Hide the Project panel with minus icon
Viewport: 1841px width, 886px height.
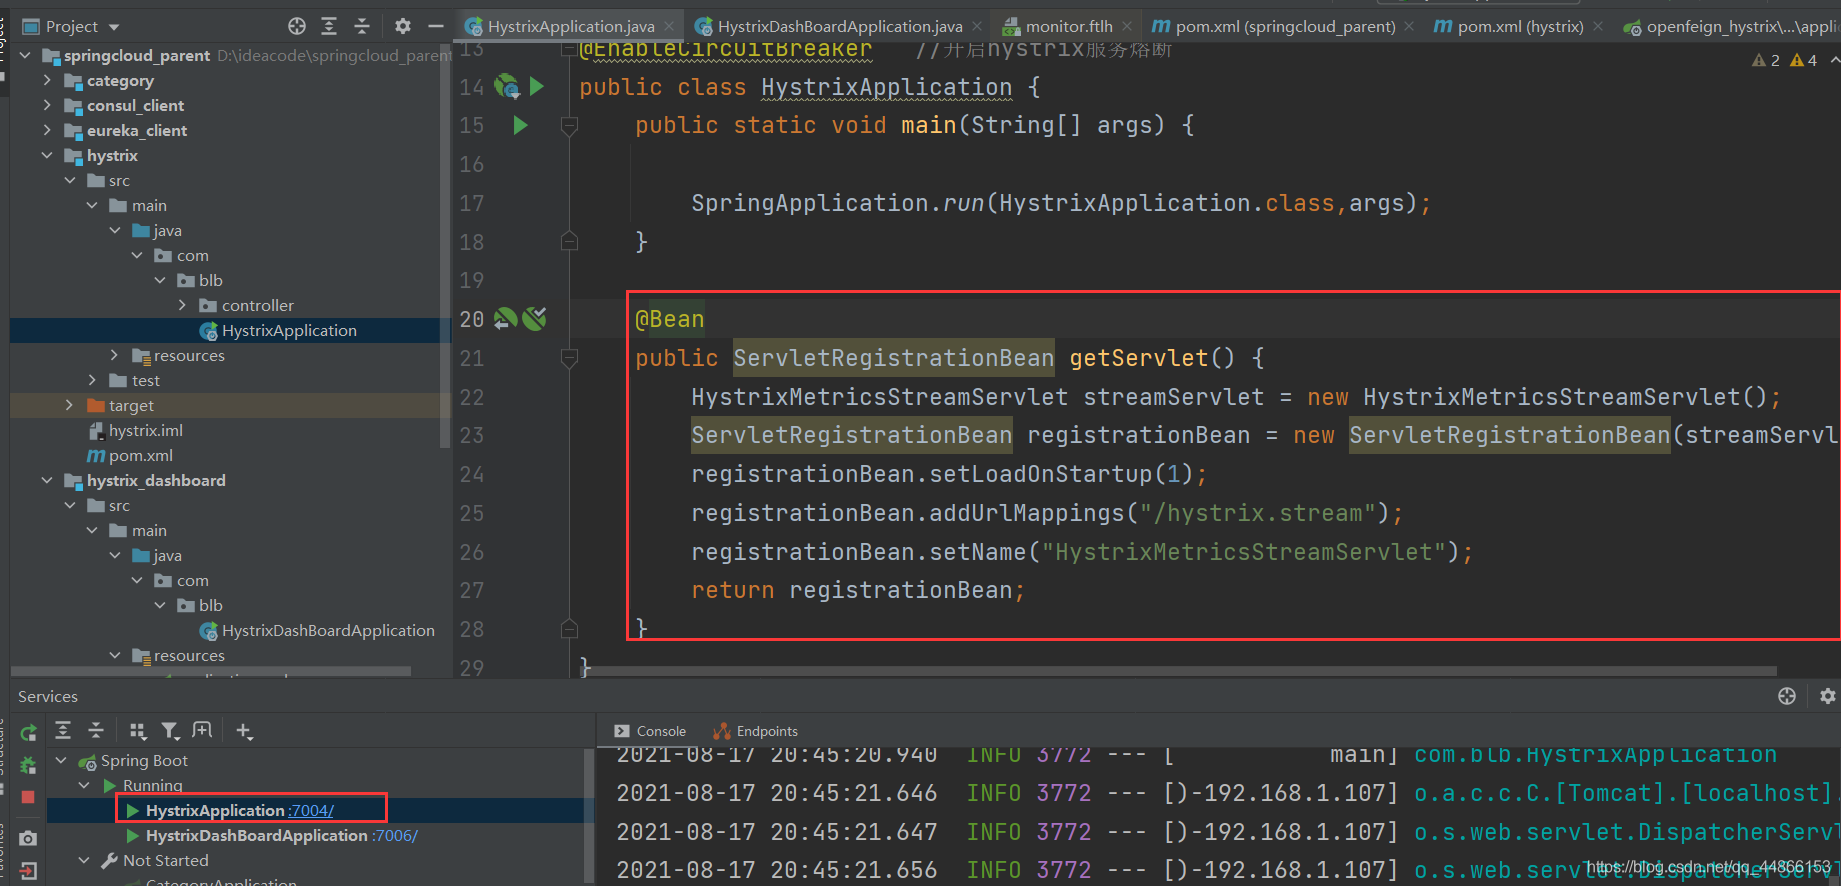[x=436, y=26]
